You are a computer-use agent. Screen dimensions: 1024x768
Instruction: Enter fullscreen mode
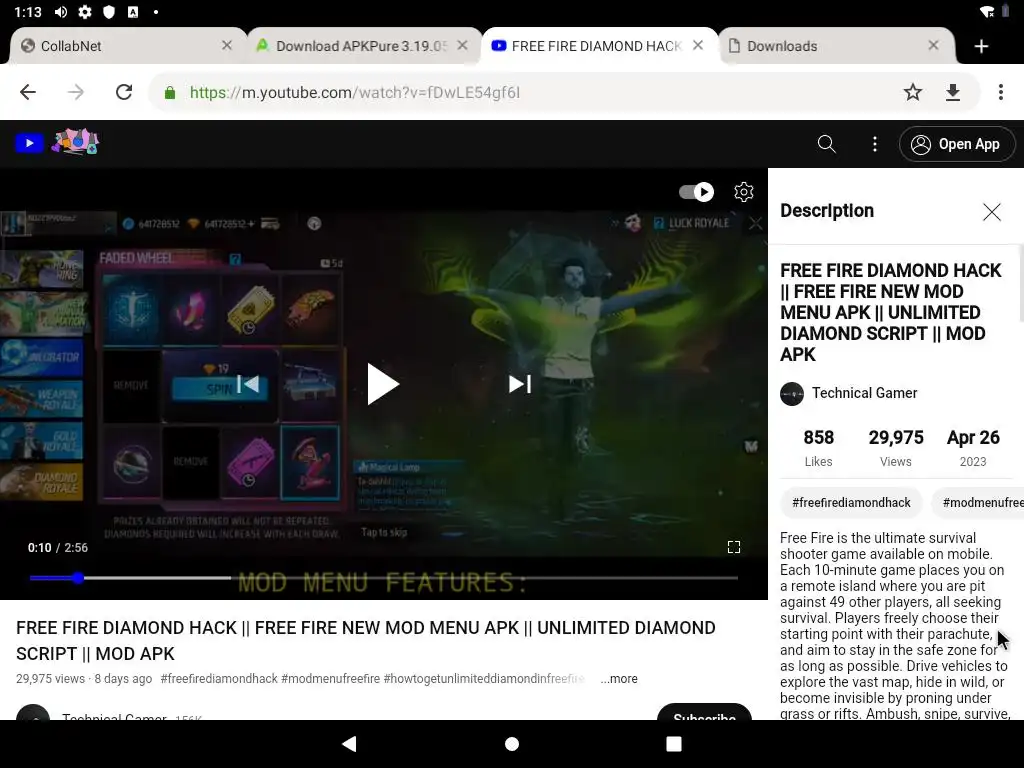tap(733, 547)
